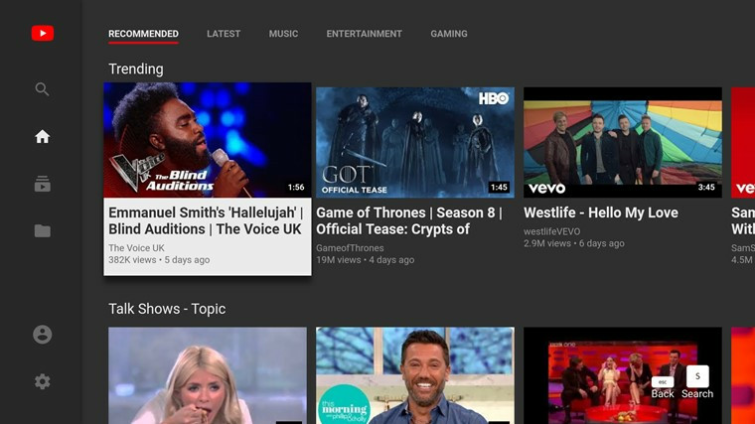Switch to the Music tab
Screen dimensions: 755x424
[283, 34]
